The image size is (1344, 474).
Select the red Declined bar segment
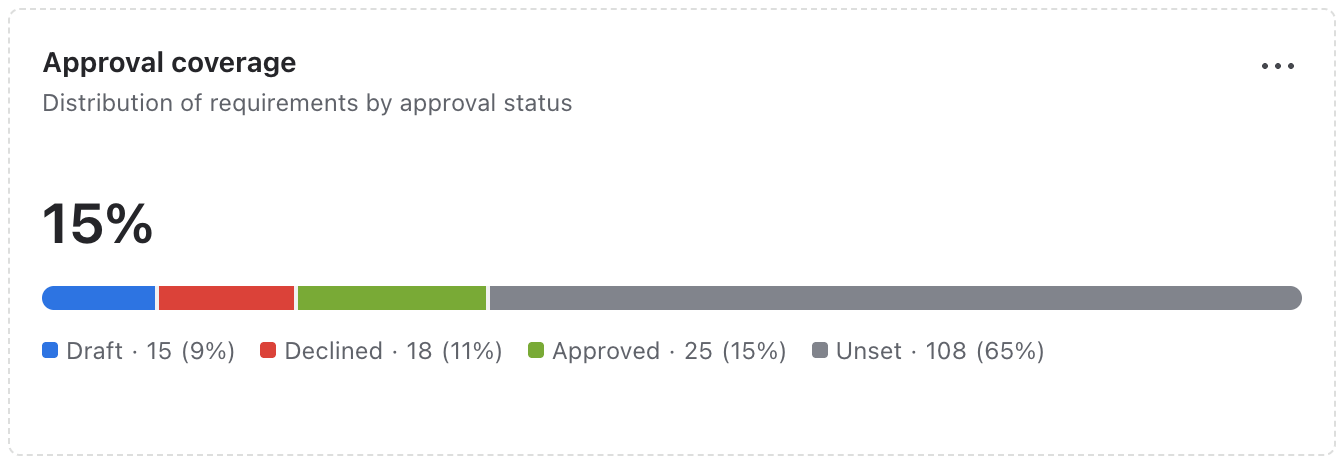pos(227,298)
